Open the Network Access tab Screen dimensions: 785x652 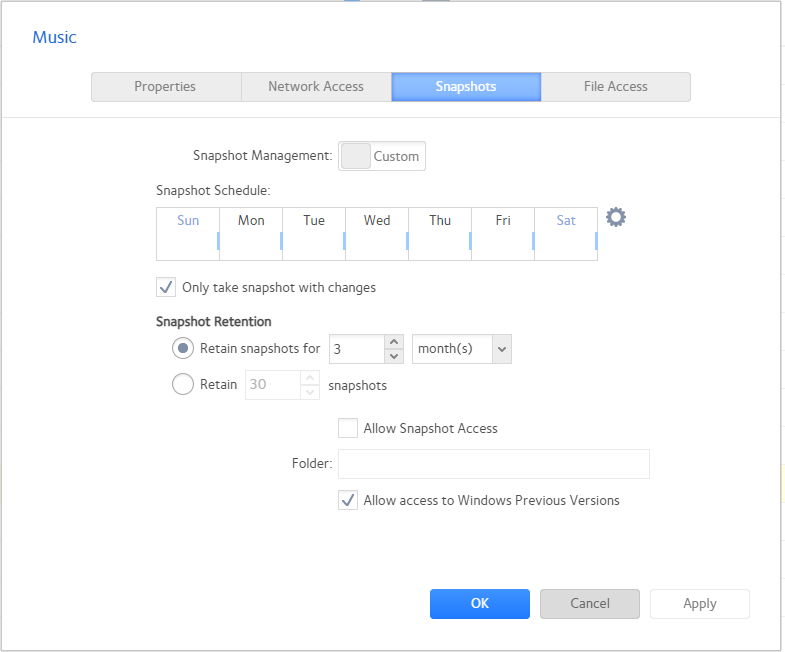click(x=316, y=87)
